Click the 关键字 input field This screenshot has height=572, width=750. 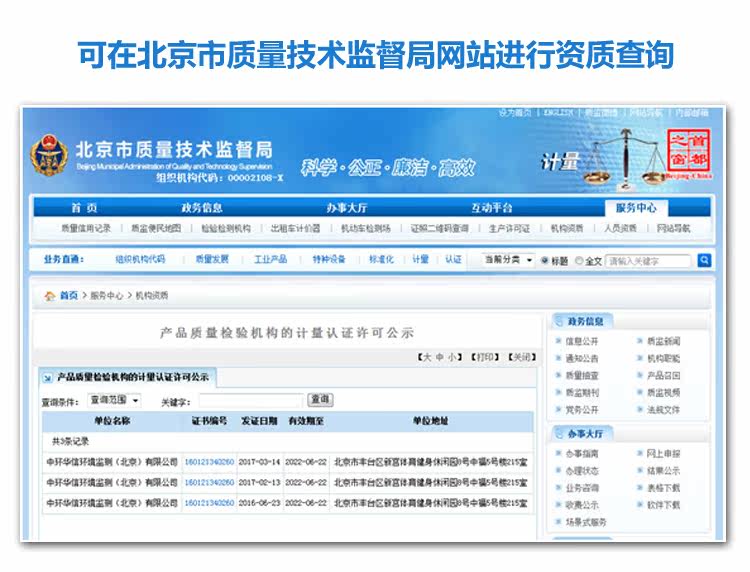tap(251, 400)
